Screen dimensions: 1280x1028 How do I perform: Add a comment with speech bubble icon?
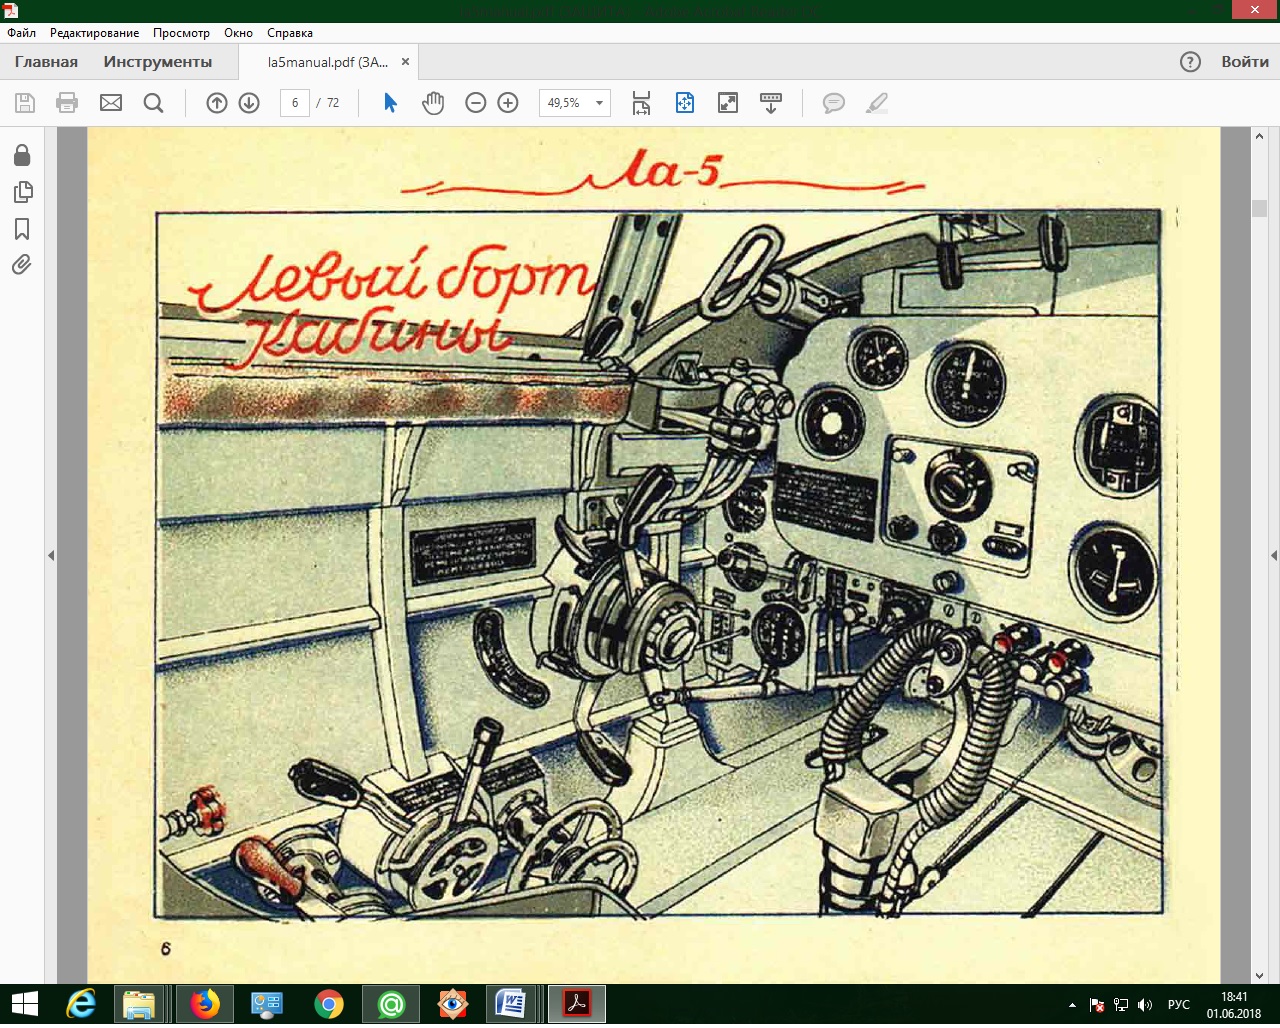[x=833, y=103]
